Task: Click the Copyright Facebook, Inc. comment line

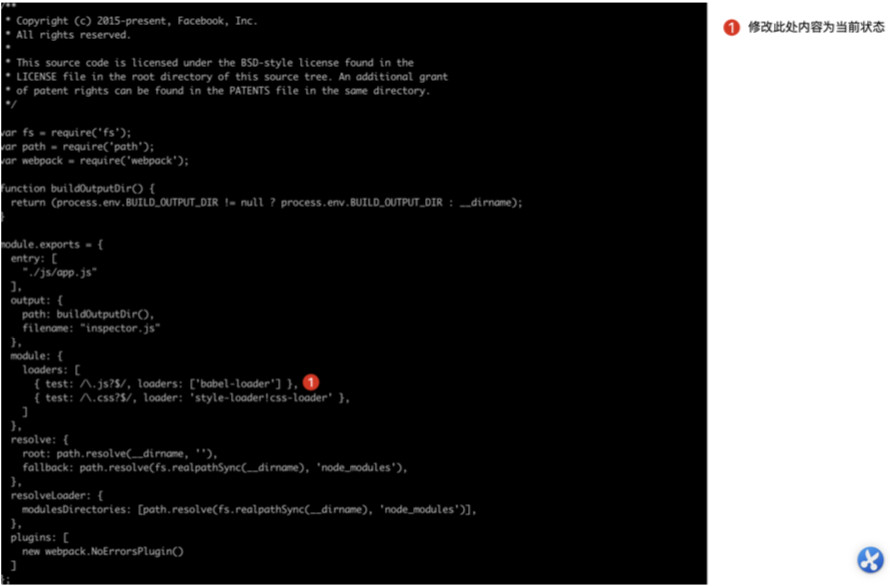Action: 132,21
